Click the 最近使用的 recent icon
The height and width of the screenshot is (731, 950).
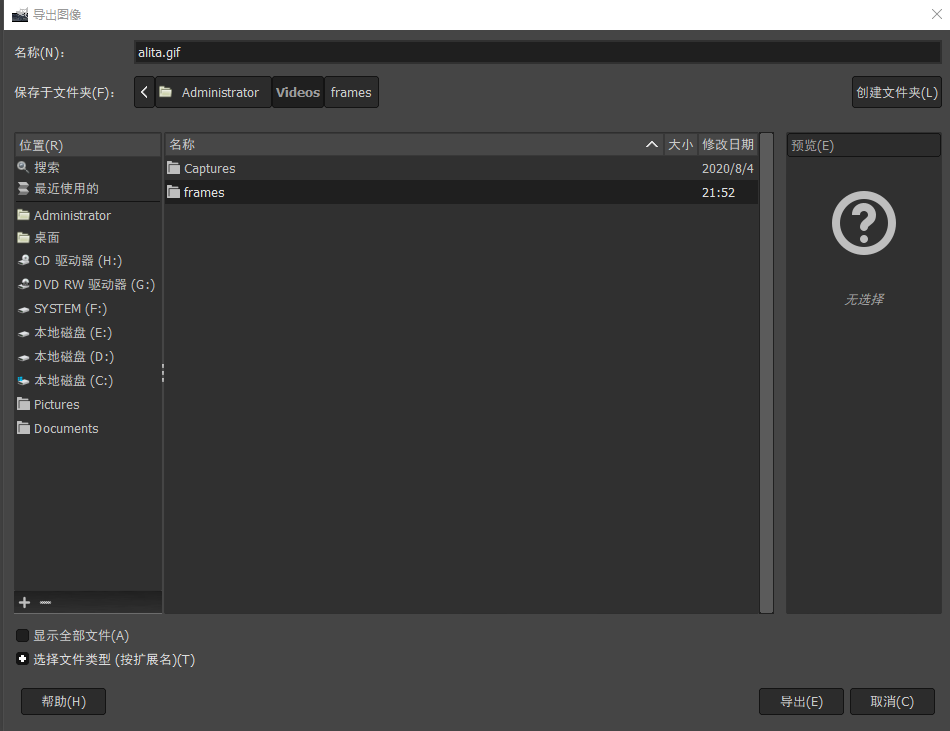(23, 188)
